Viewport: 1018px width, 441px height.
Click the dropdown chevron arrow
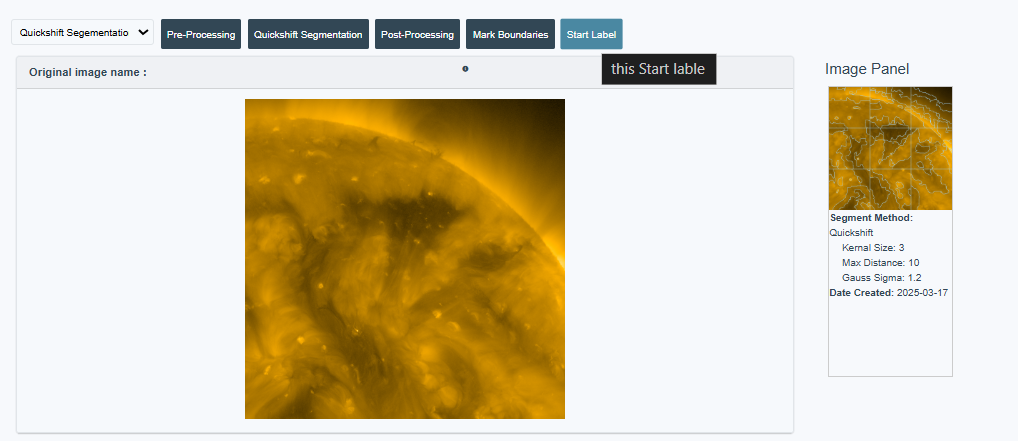(143, 33)
